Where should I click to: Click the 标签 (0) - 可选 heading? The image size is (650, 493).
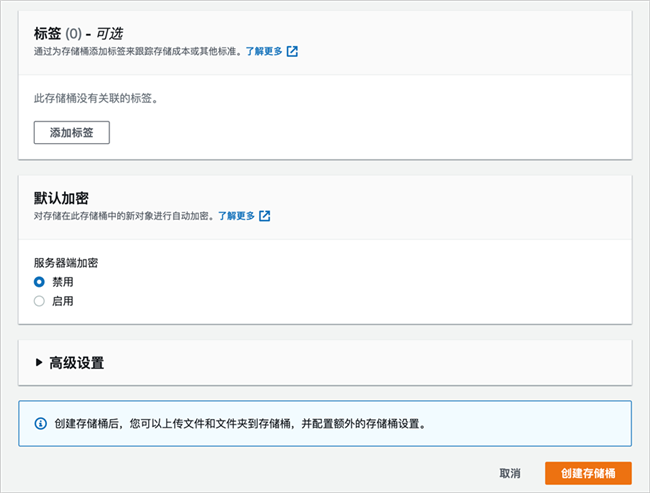(78, 34)
